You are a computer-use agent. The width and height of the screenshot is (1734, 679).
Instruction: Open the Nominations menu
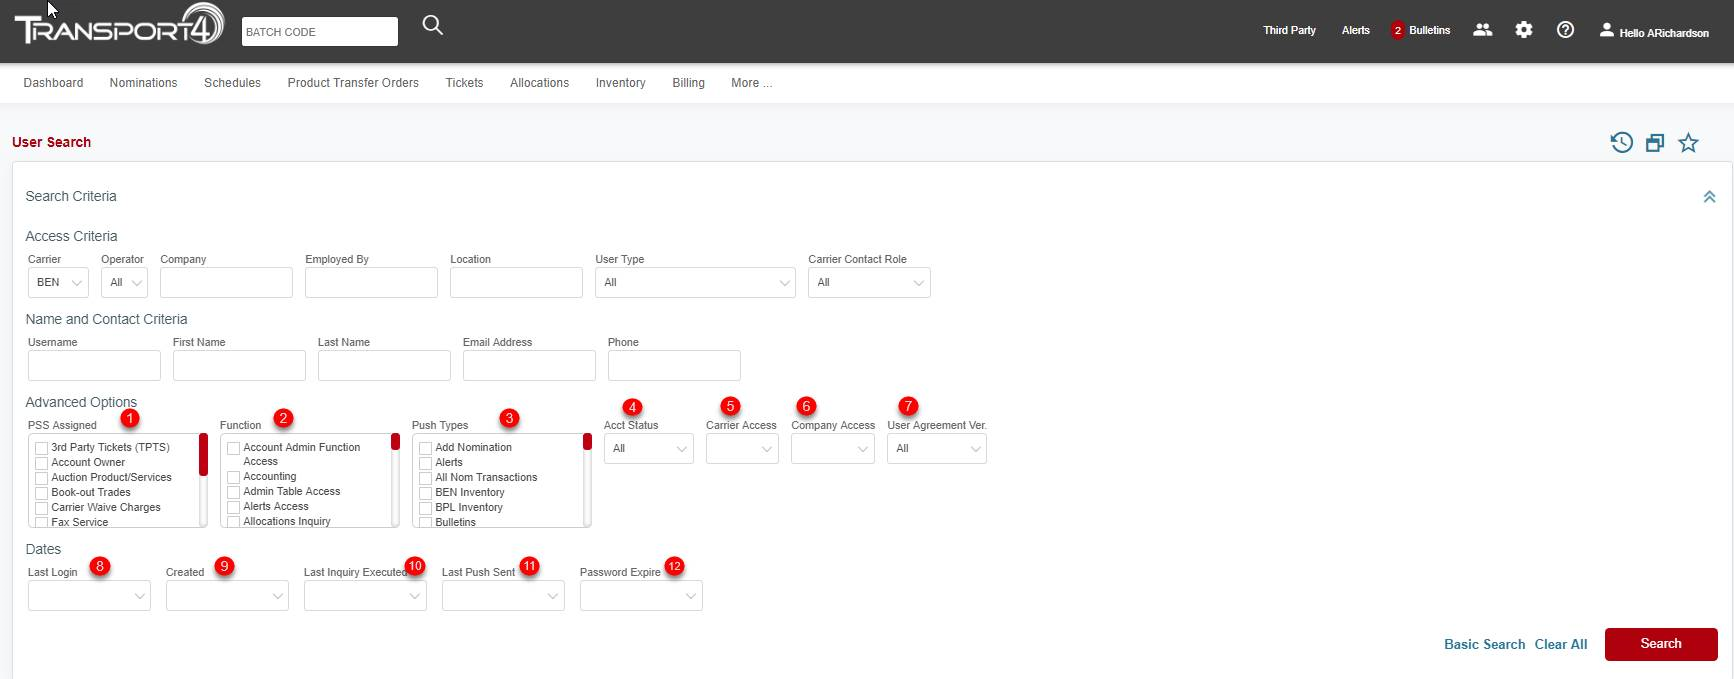pos(143,83)
